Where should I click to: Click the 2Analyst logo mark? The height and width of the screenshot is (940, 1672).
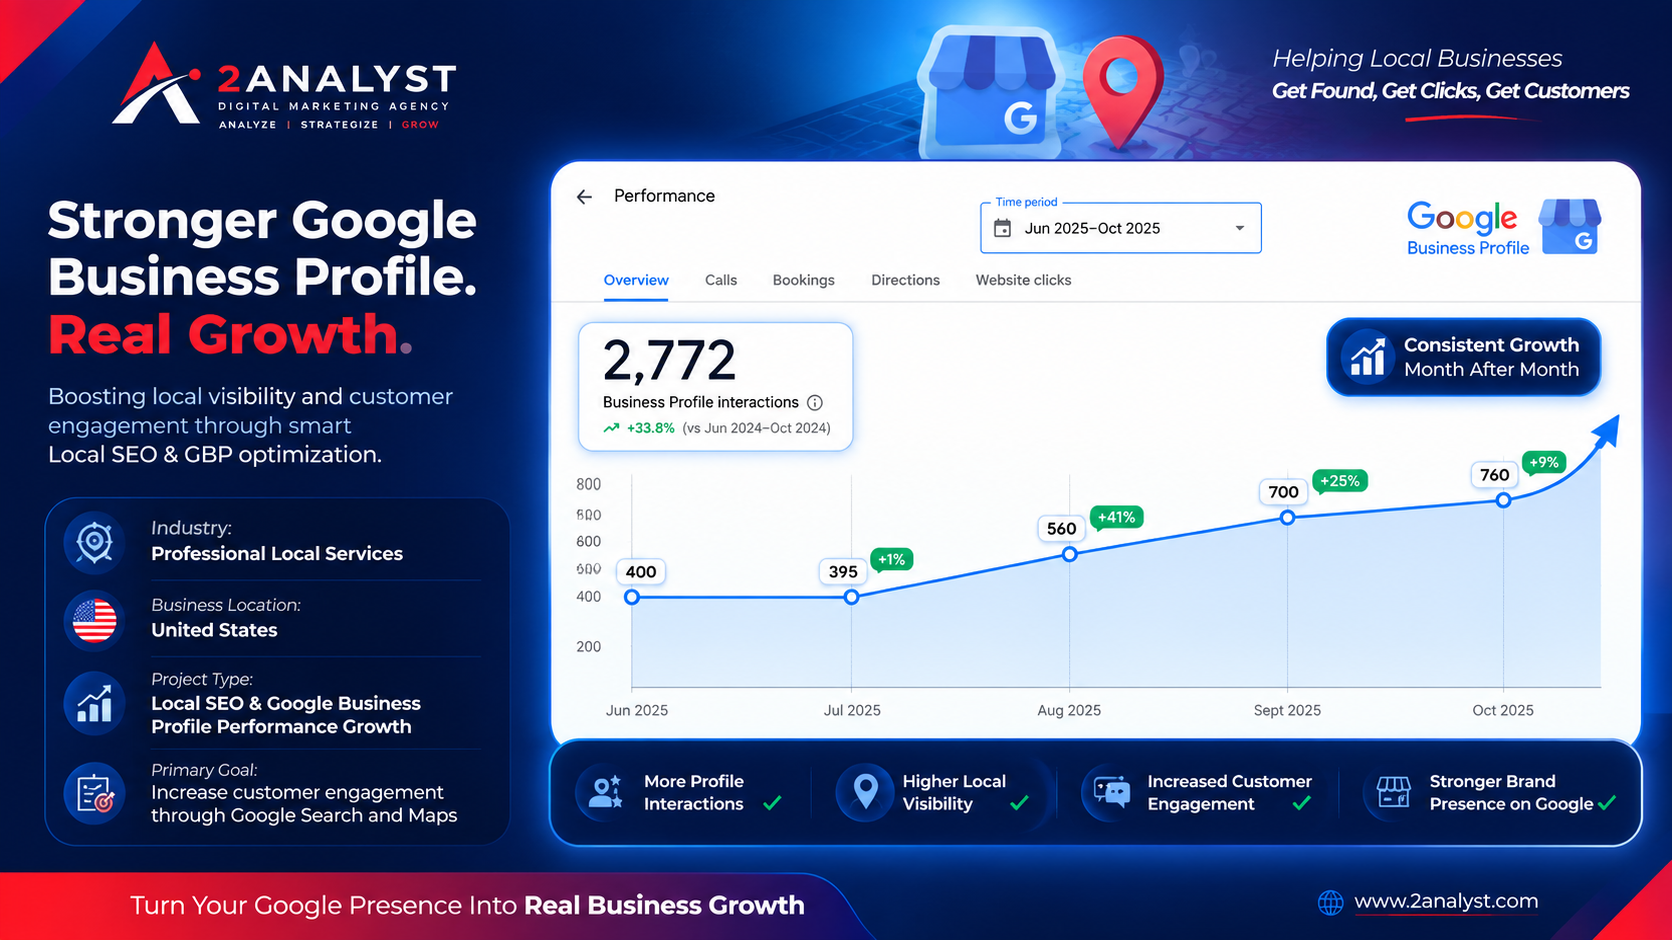[158, 85]
